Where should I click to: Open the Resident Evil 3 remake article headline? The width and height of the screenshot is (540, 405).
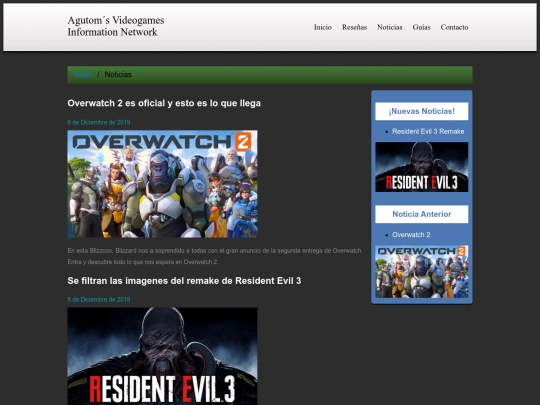184,281
